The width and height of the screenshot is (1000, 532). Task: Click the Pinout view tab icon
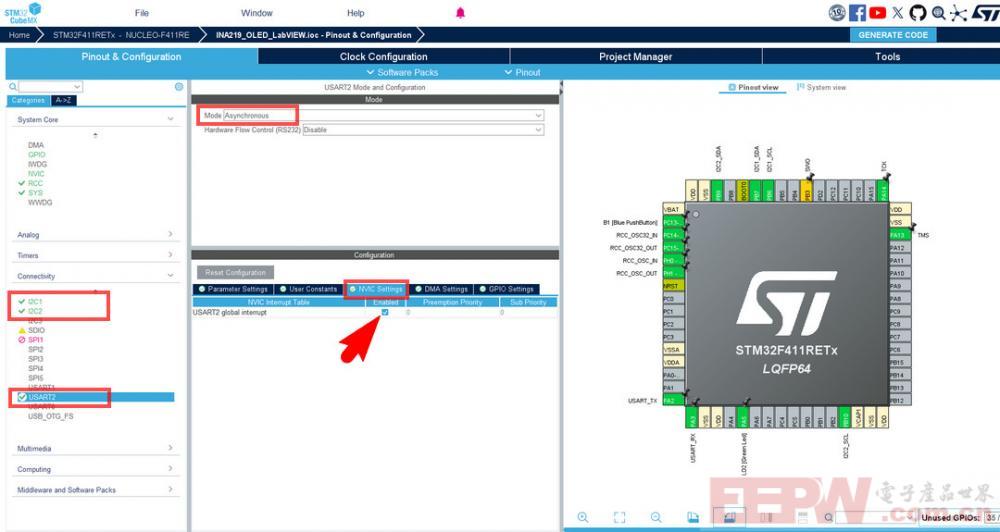point(732,87)
